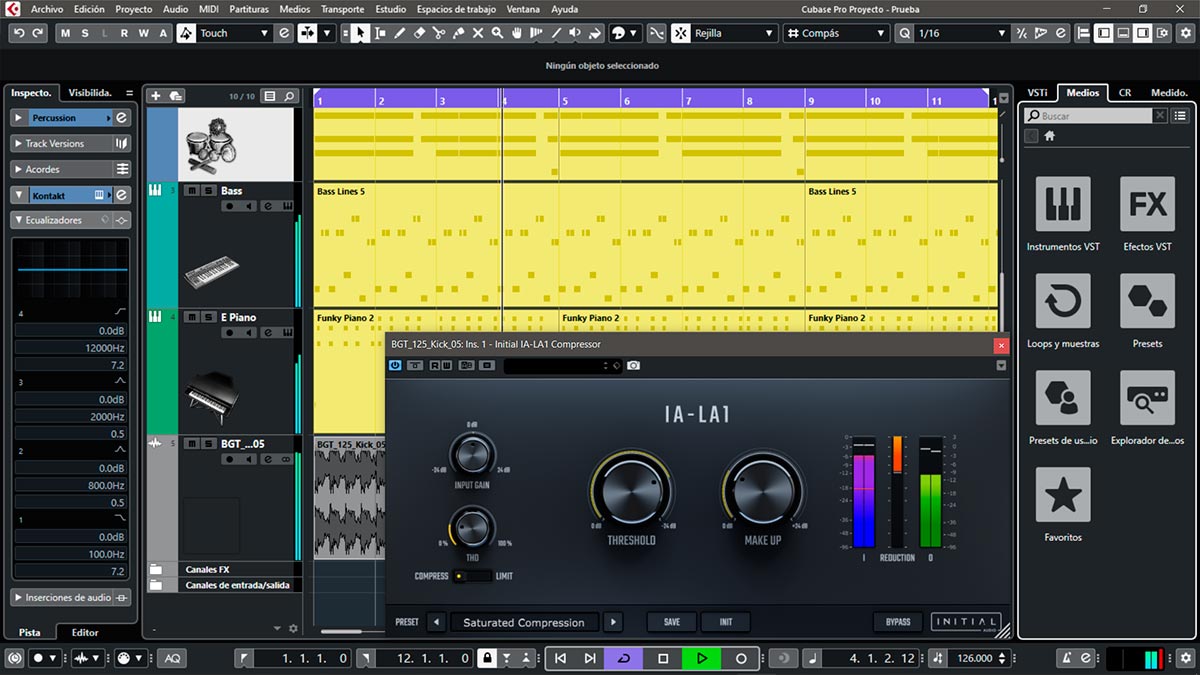Toggle locators lock padlock button
Viewport: 1200px width, 675px height.
coord(487,658)
